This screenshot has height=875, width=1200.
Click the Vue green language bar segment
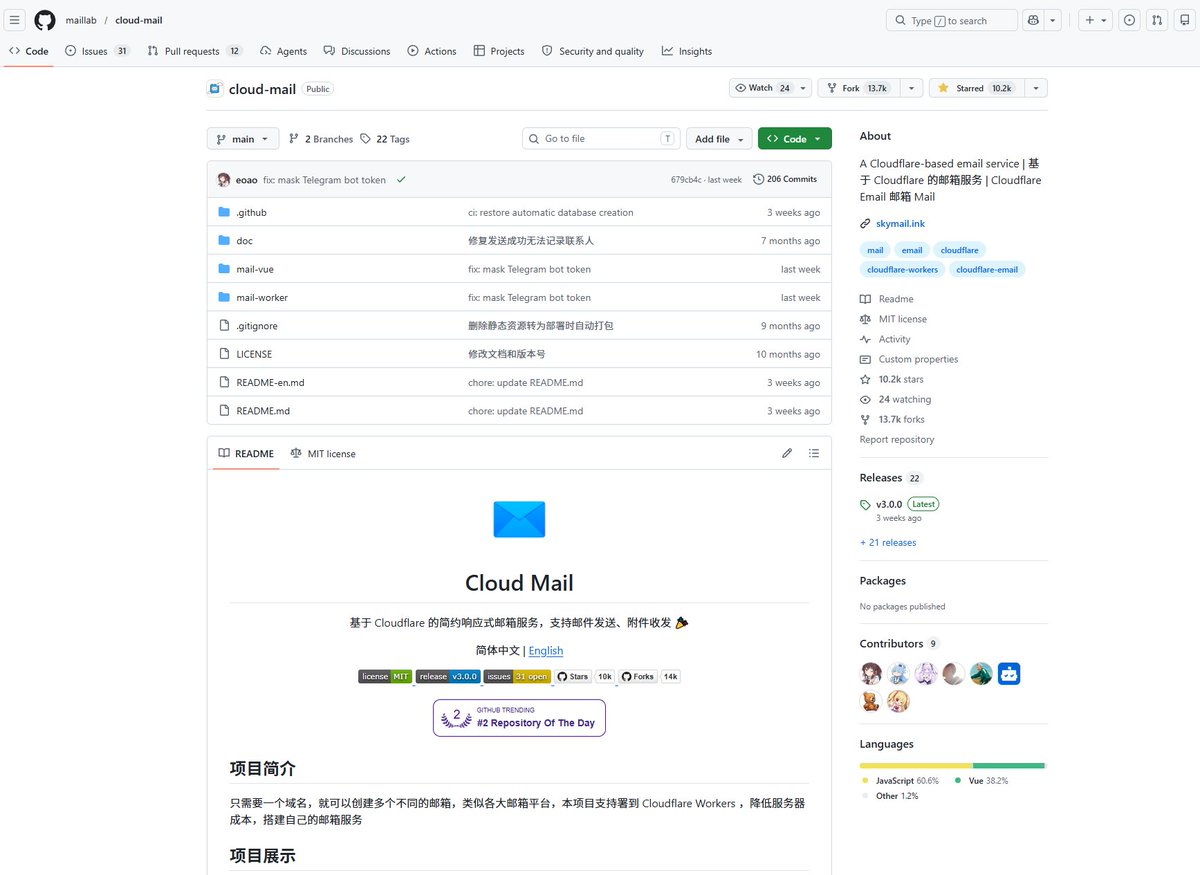[x=1008, y=766]
